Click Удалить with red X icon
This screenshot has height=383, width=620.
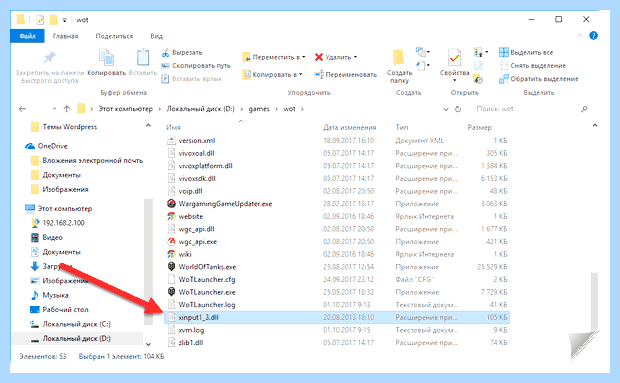tap(336, 57)
